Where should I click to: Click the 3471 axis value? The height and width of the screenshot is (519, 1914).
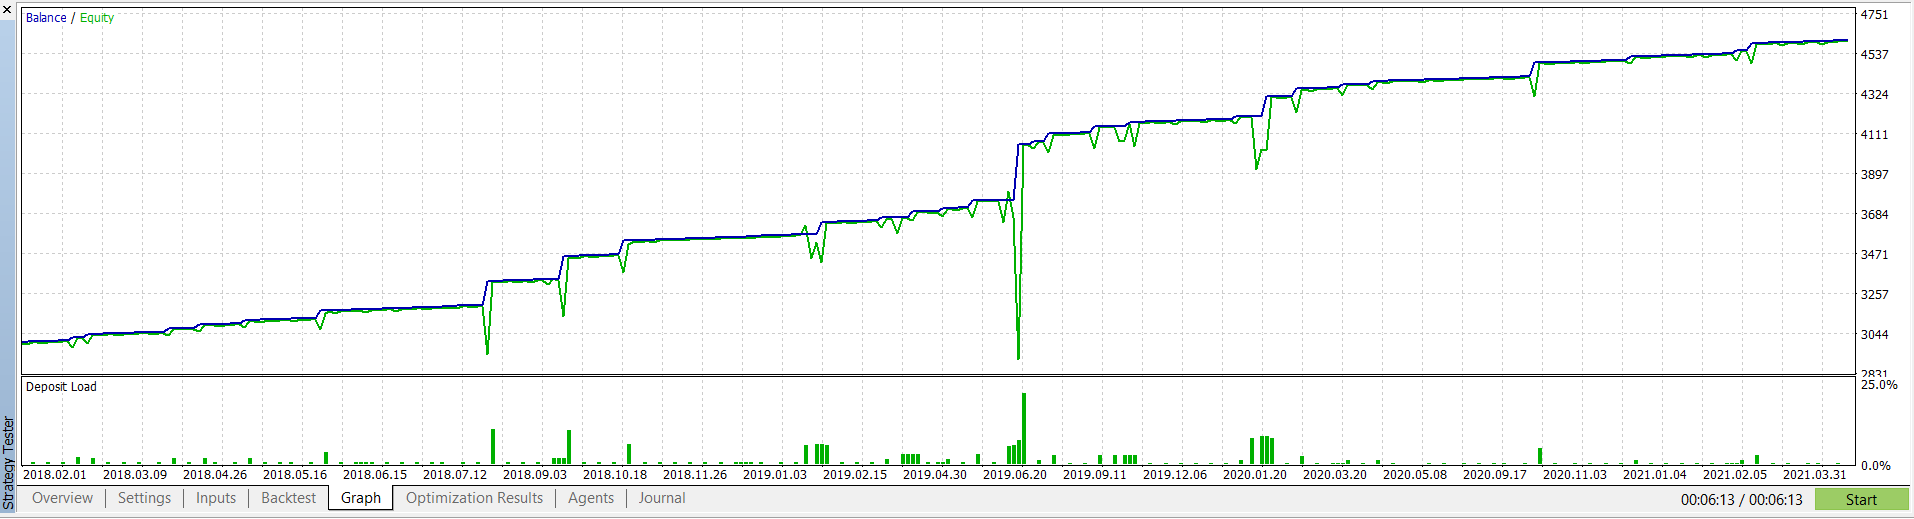pos(1874,255)
